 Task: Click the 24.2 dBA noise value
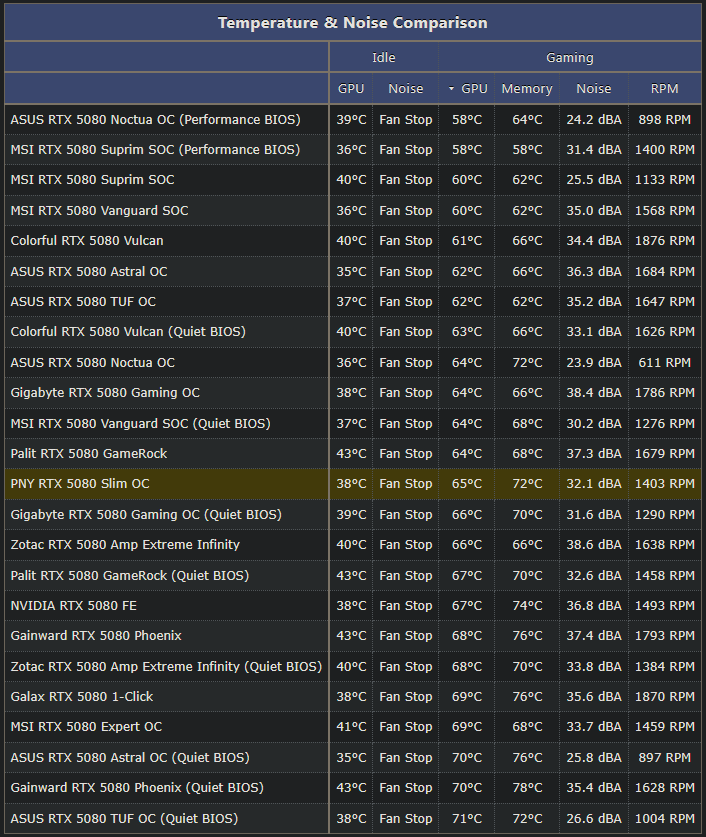pyautogui.click(x=593, y=120)
